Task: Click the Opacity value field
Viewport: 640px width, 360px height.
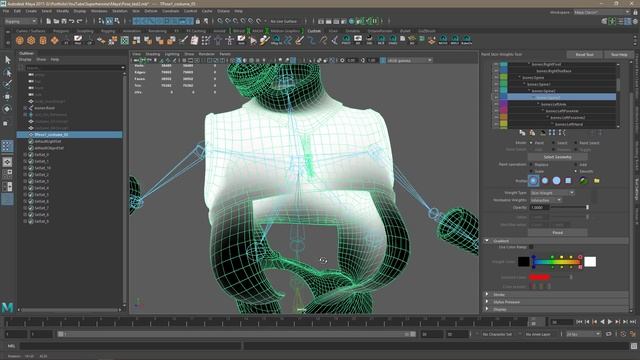Action: pos(539,207)
